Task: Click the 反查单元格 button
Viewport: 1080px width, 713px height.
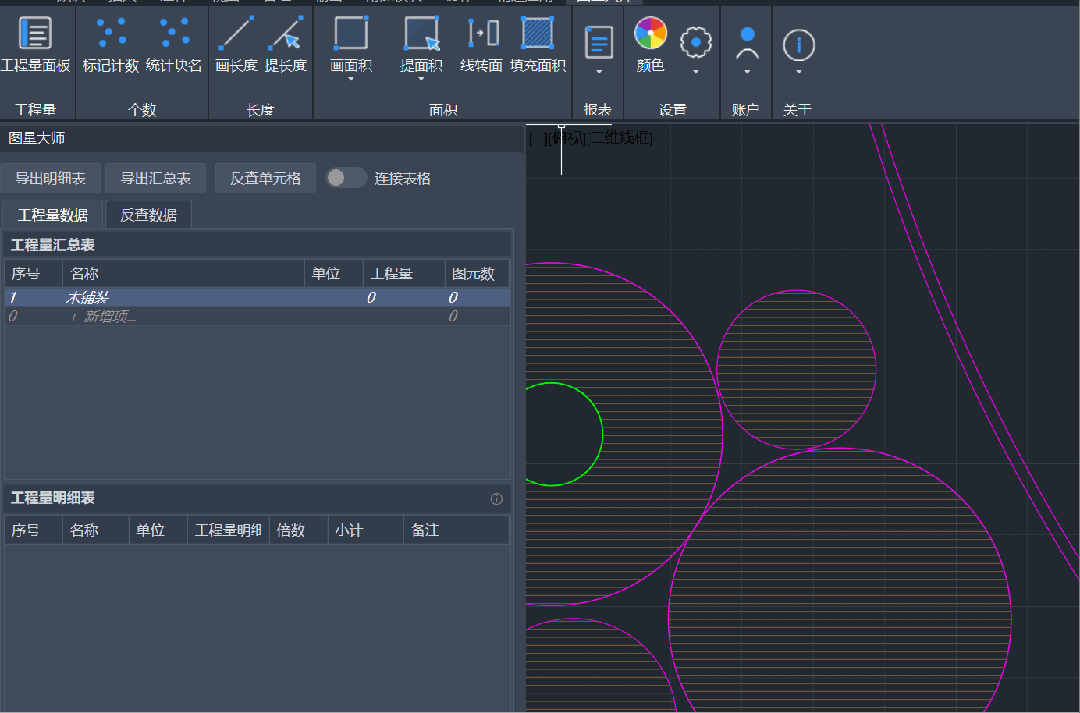Action: tap(265, 178)
